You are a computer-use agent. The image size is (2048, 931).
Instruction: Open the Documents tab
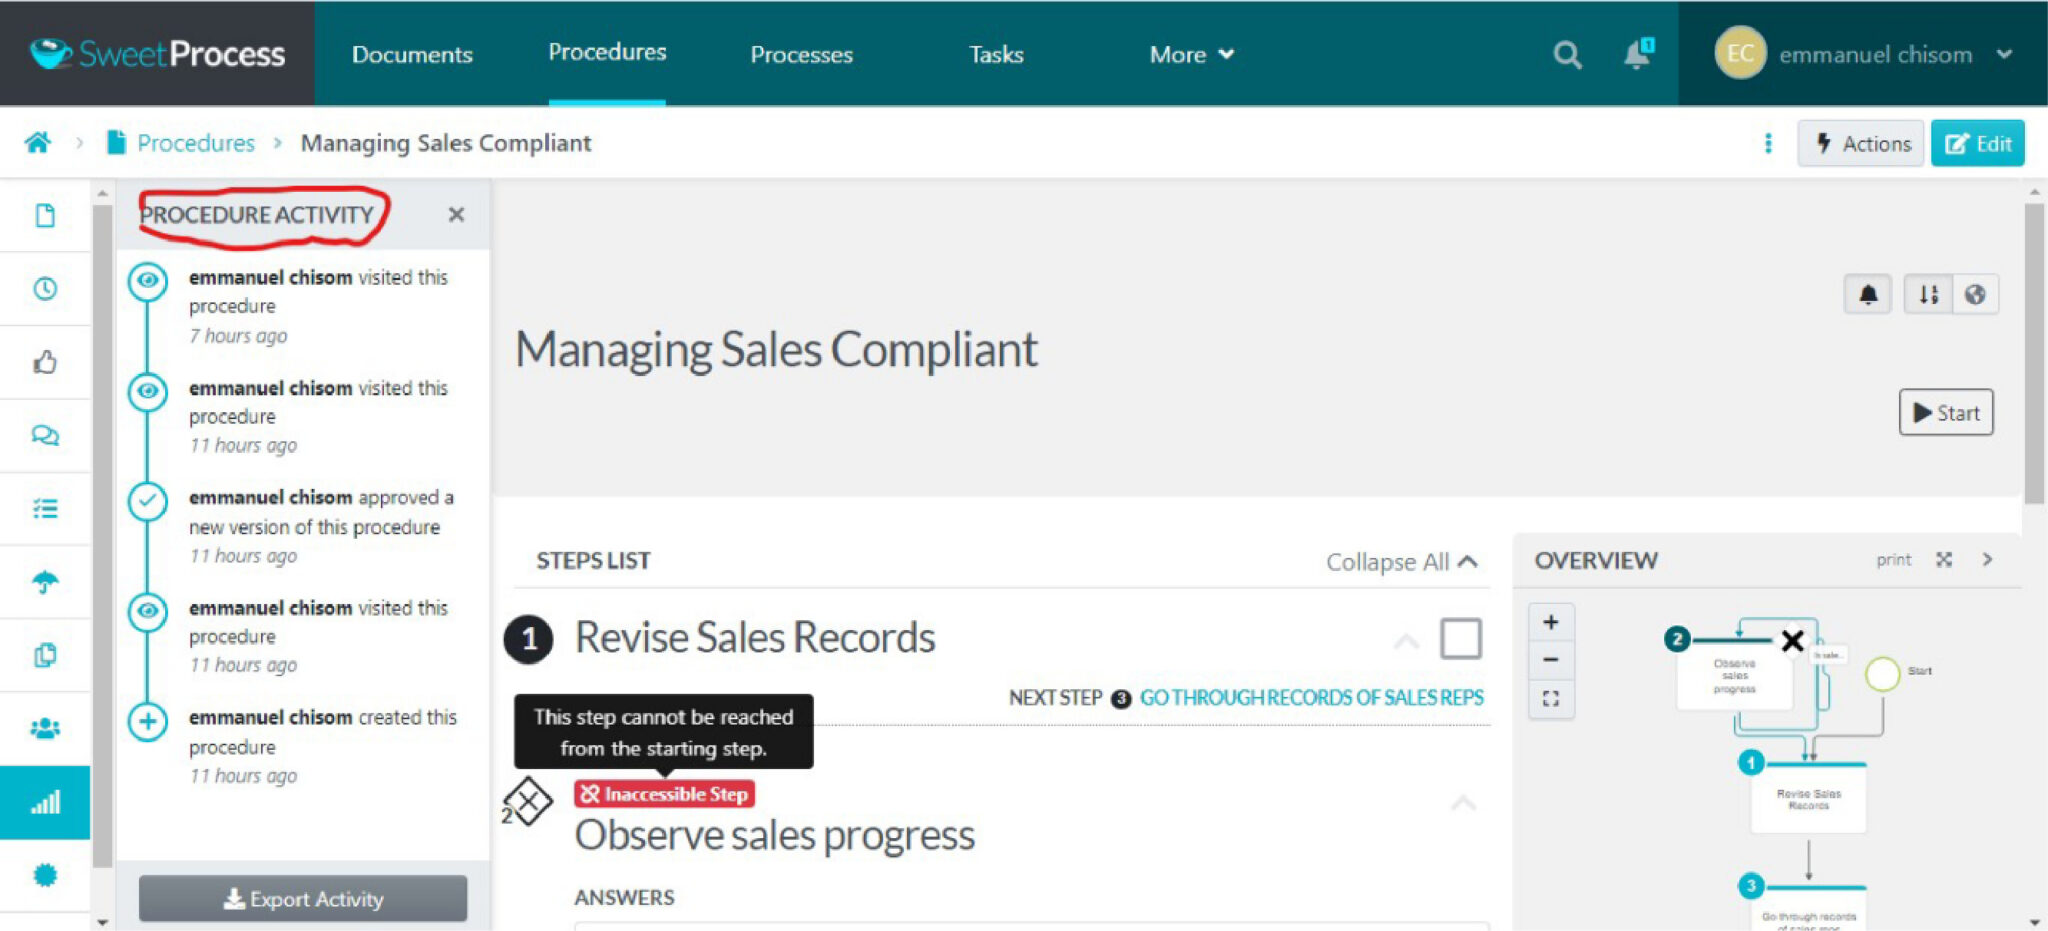(x=412, y=55)
